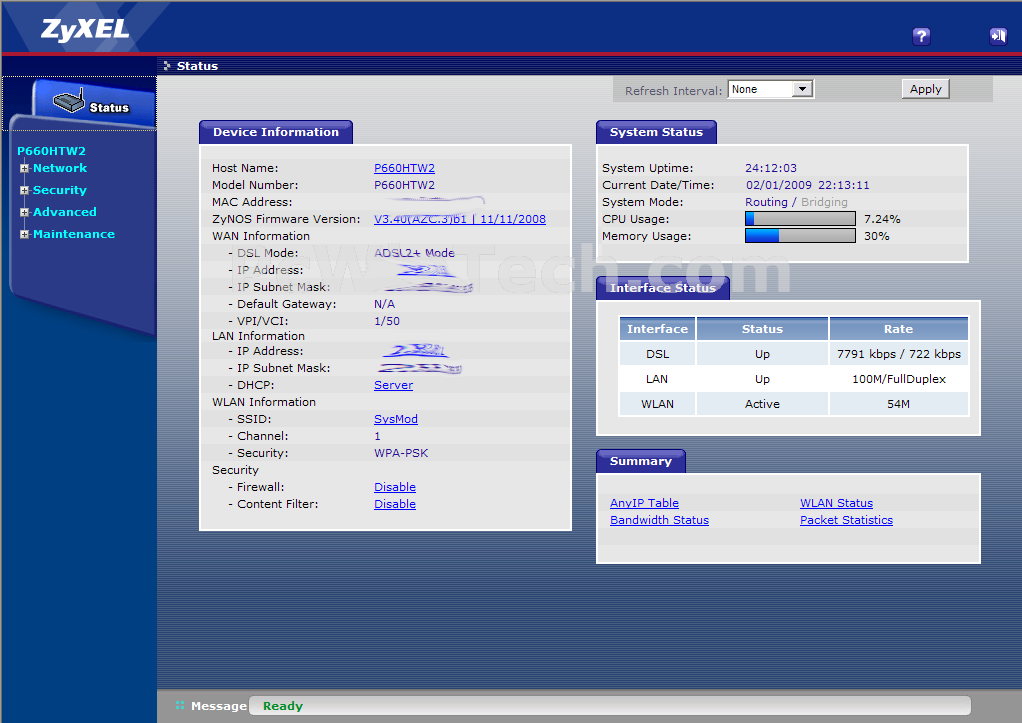Viewport: 1022px width, 723px height.
Task: Expand the Advanced tree node
Action: click(25, 213)
